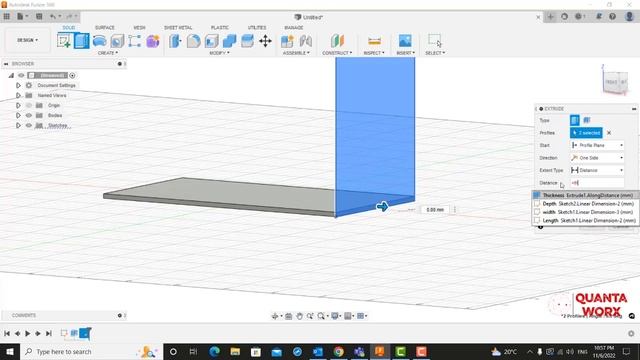
Task: Select the Offset Plane construct tool
Action: (337, 41)
